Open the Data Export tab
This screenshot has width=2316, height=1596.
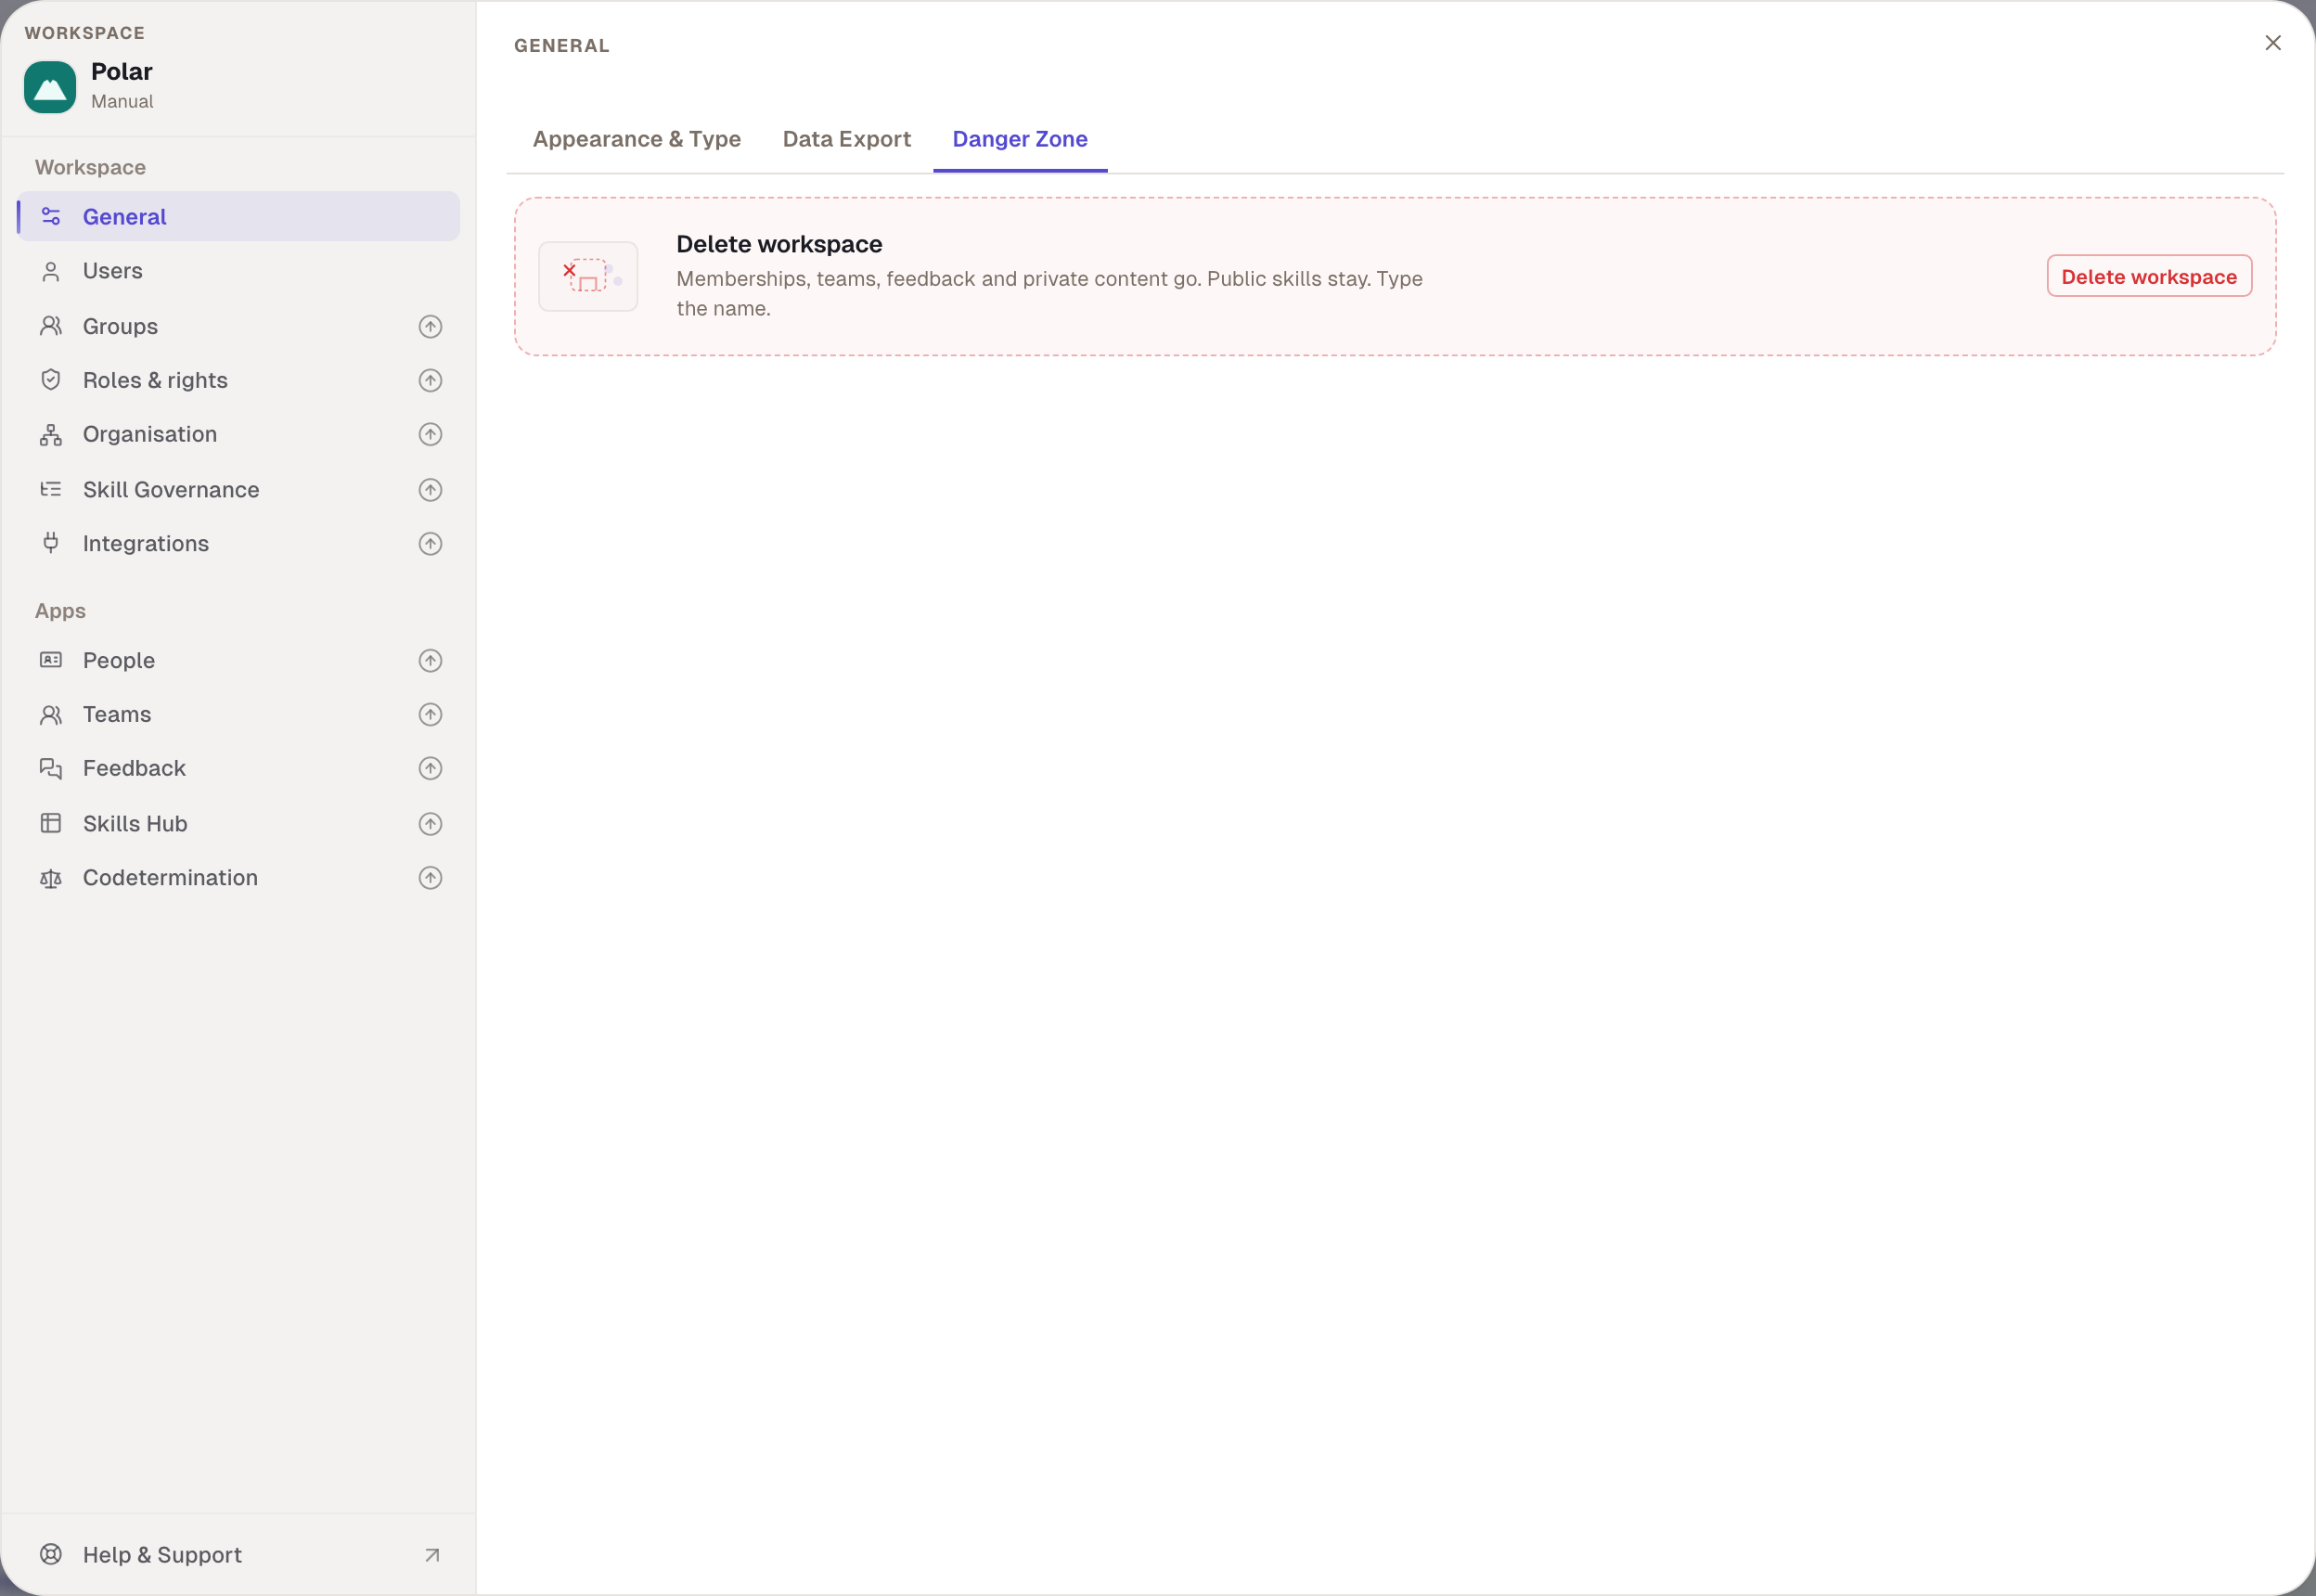tap(847, 139)
